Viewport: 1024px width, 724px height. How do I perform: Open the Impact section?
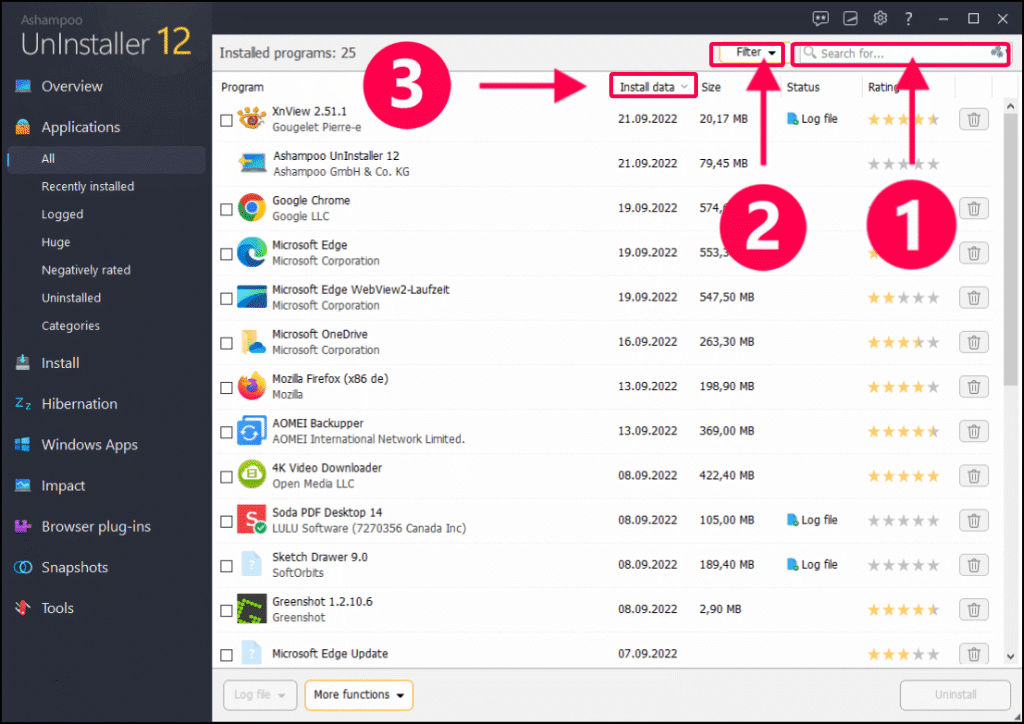coord(63,486)
